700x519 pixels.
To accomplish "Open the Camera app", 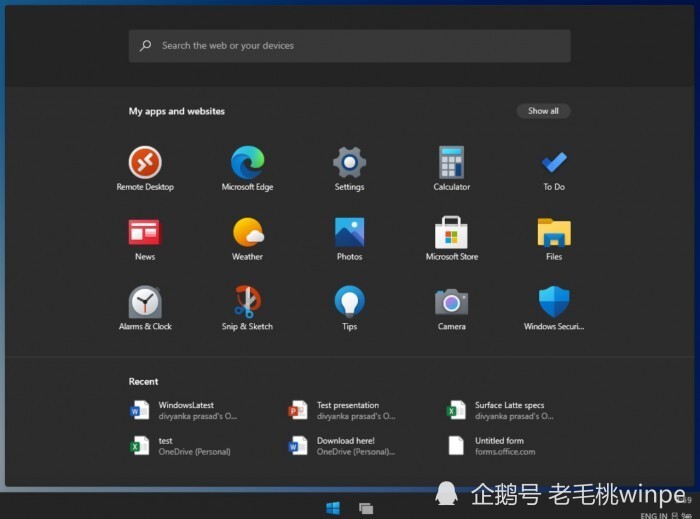I will pyautogui.click(x=452, y=308).
